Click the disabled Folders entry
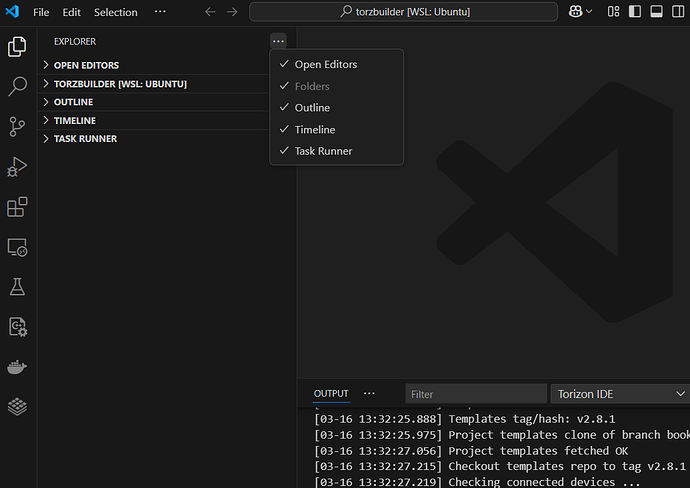Viewport: 690px width, 488px height. point(337,86)
